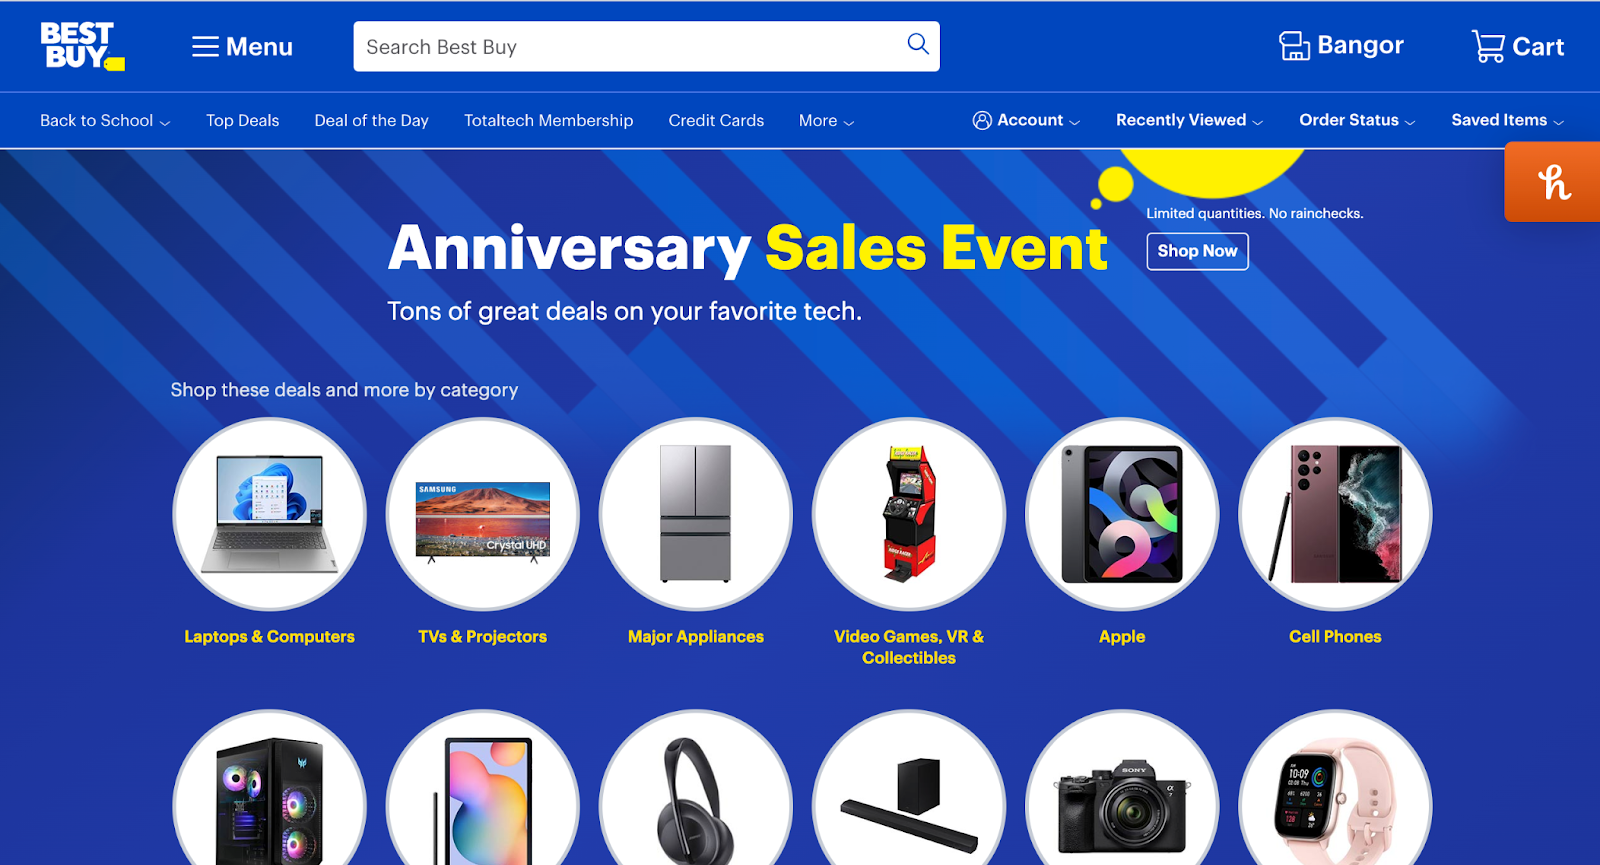Focus the Search Best Buy field
This screenshot has height=865, width=1600.
630,47
